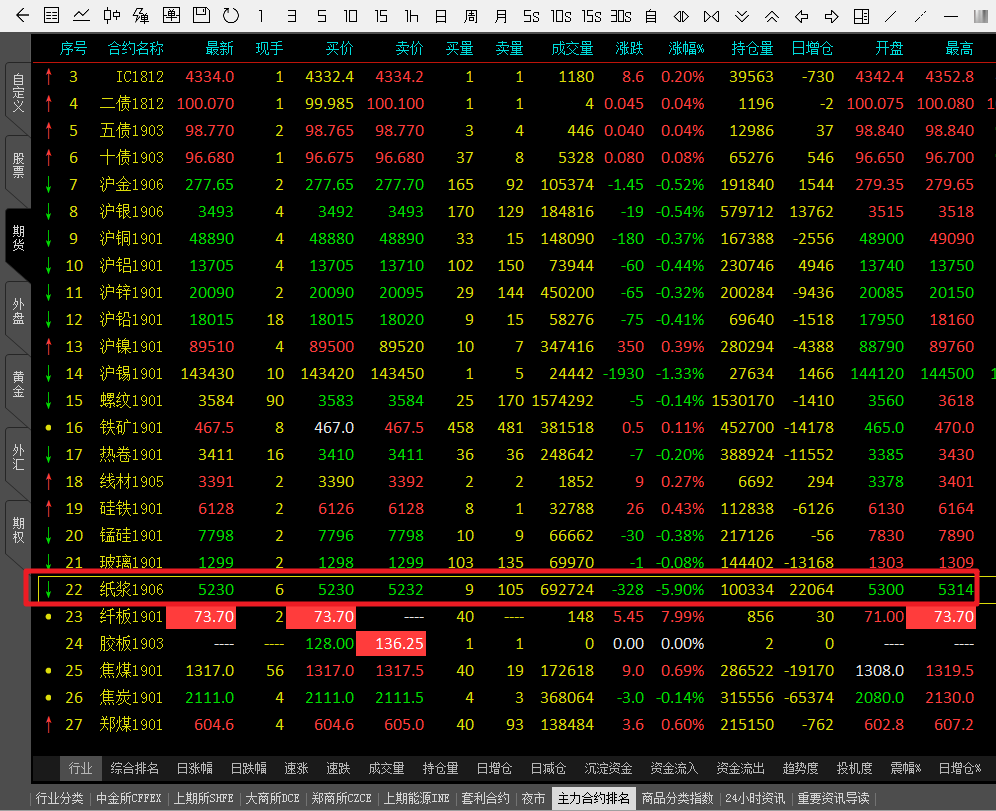Screen dimensions: 996x811
Task: Select the horizontal line drawing tool
Action: pyautogui.click(x=951, y=16)
